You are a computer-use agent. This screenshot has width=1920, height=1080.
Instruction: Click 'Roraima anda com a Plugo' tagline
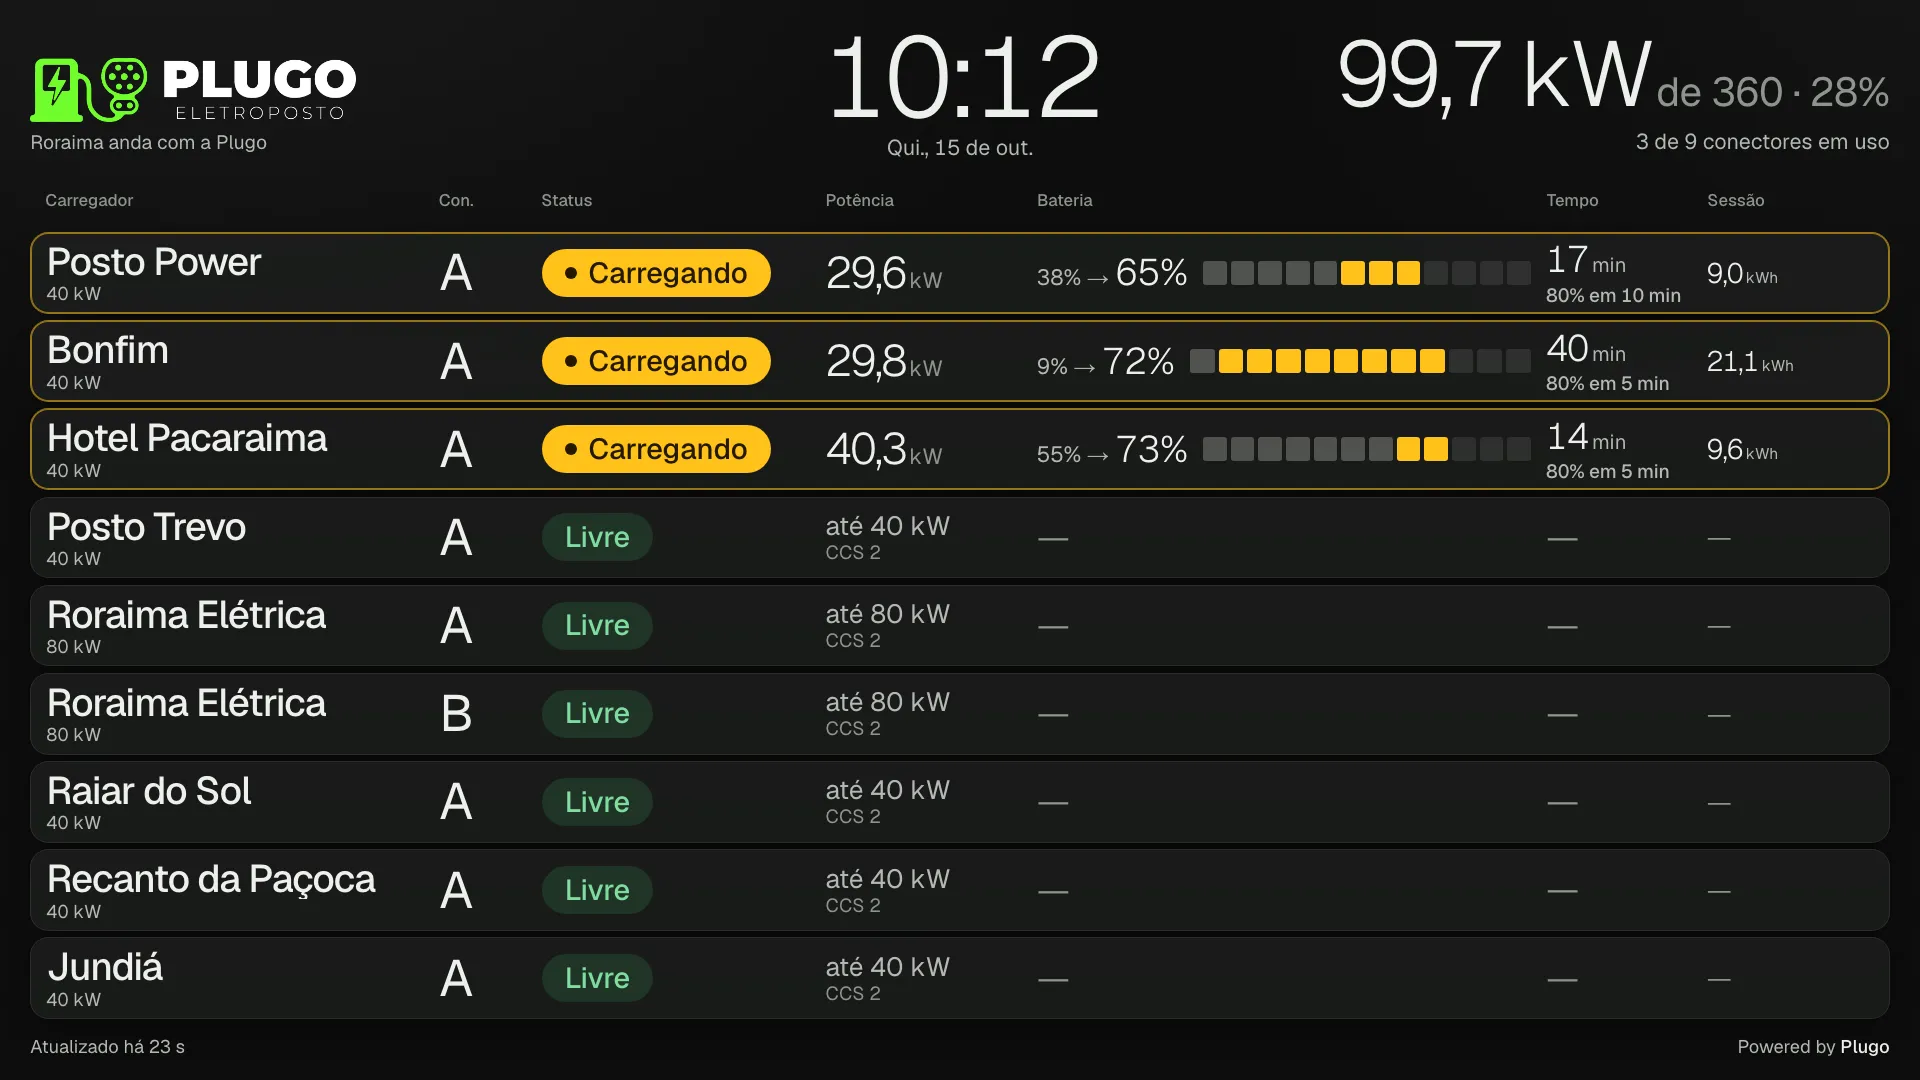click(148, 142)
